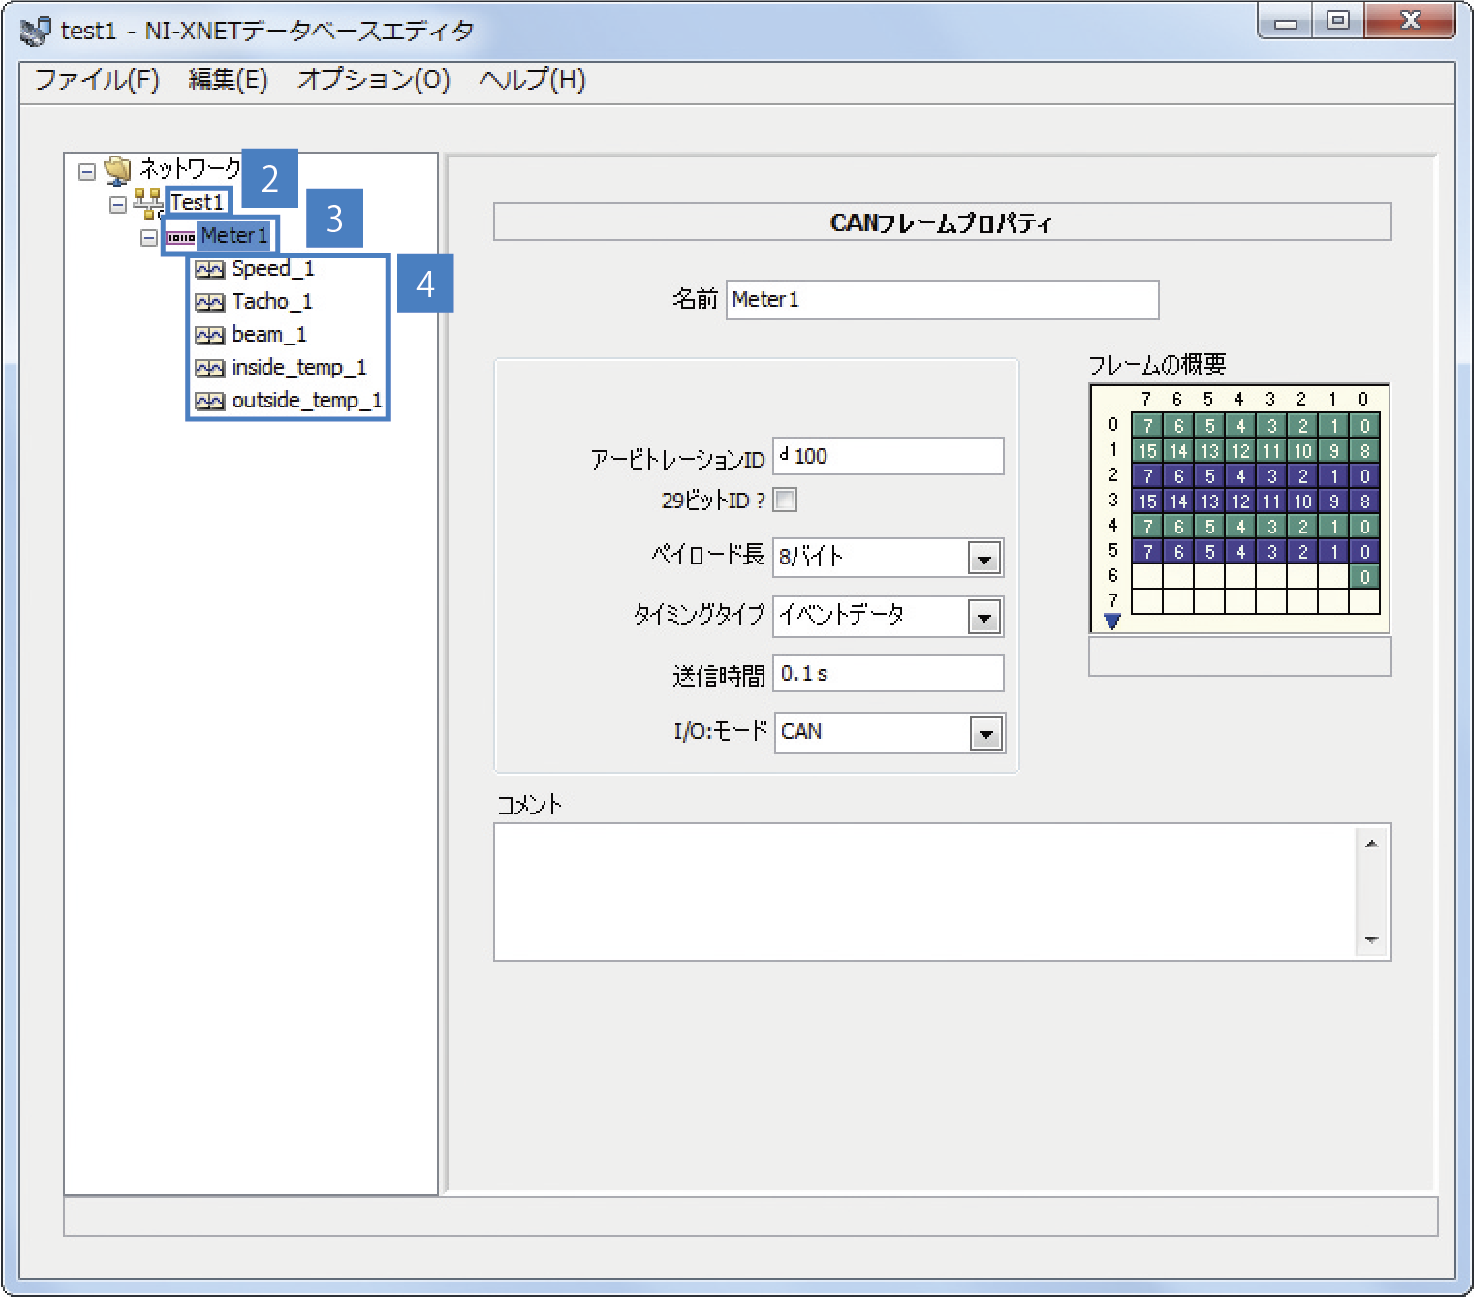
Task: Click the Tacho_1 signal icon
Action: (210, 303)
